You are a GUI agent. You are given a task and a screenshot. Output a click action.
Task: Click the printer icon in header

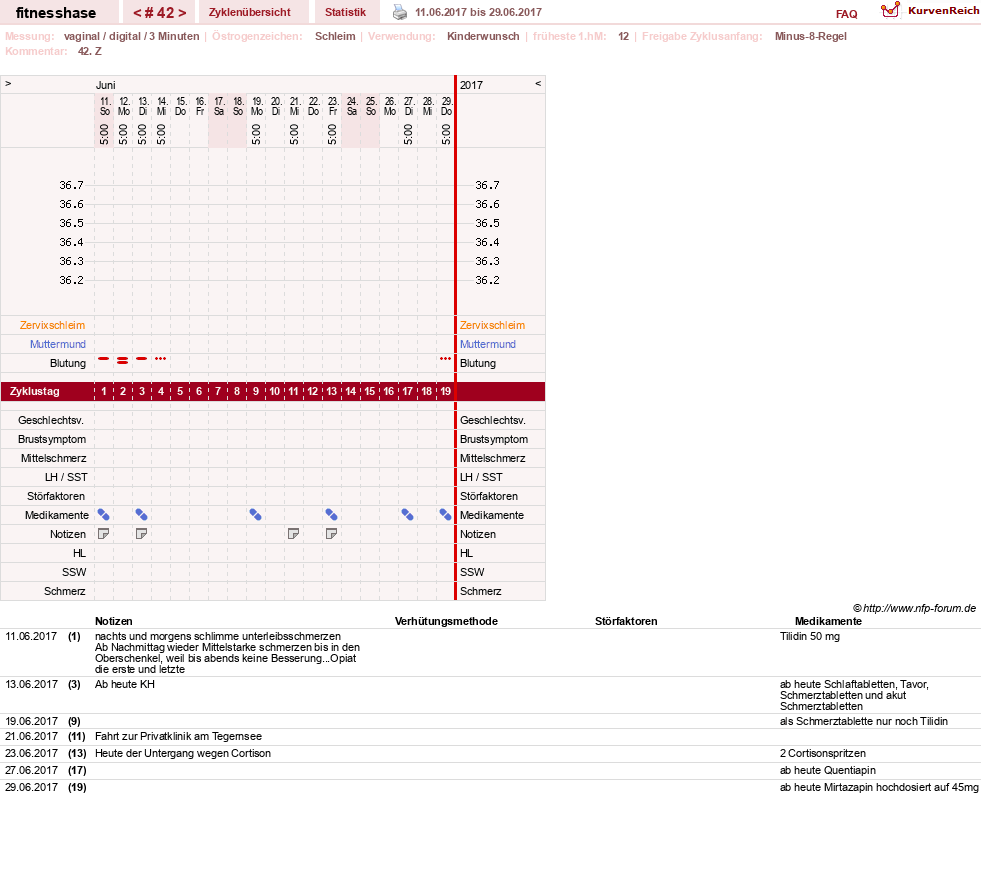[400, 12]
